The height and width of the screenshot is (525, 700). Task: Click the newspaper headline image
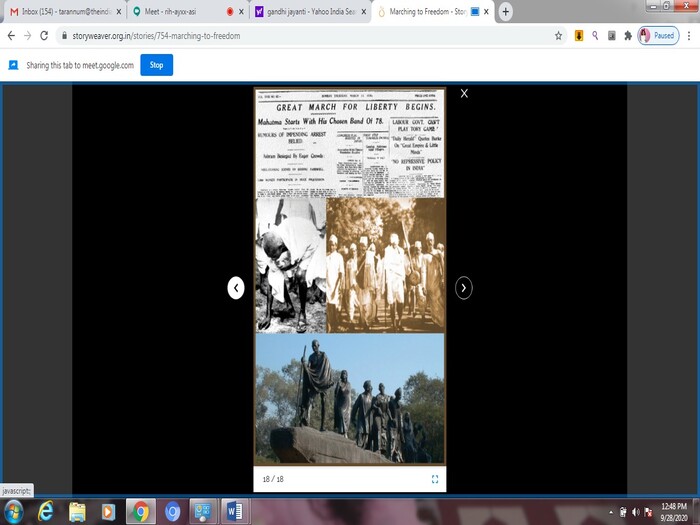350,144
